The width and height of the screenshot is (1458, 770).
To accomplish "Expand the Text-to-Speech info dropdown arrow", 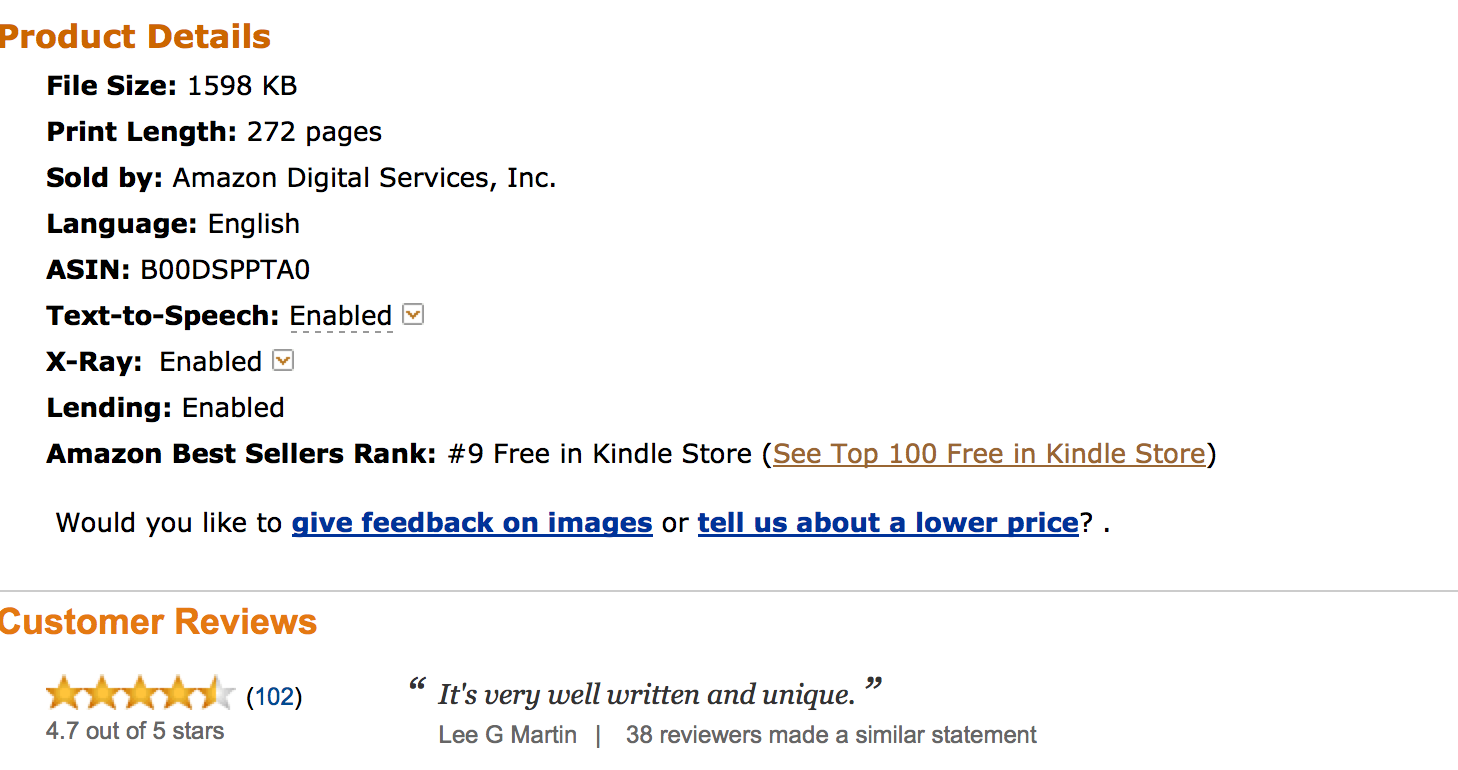I will click(412, 315).
